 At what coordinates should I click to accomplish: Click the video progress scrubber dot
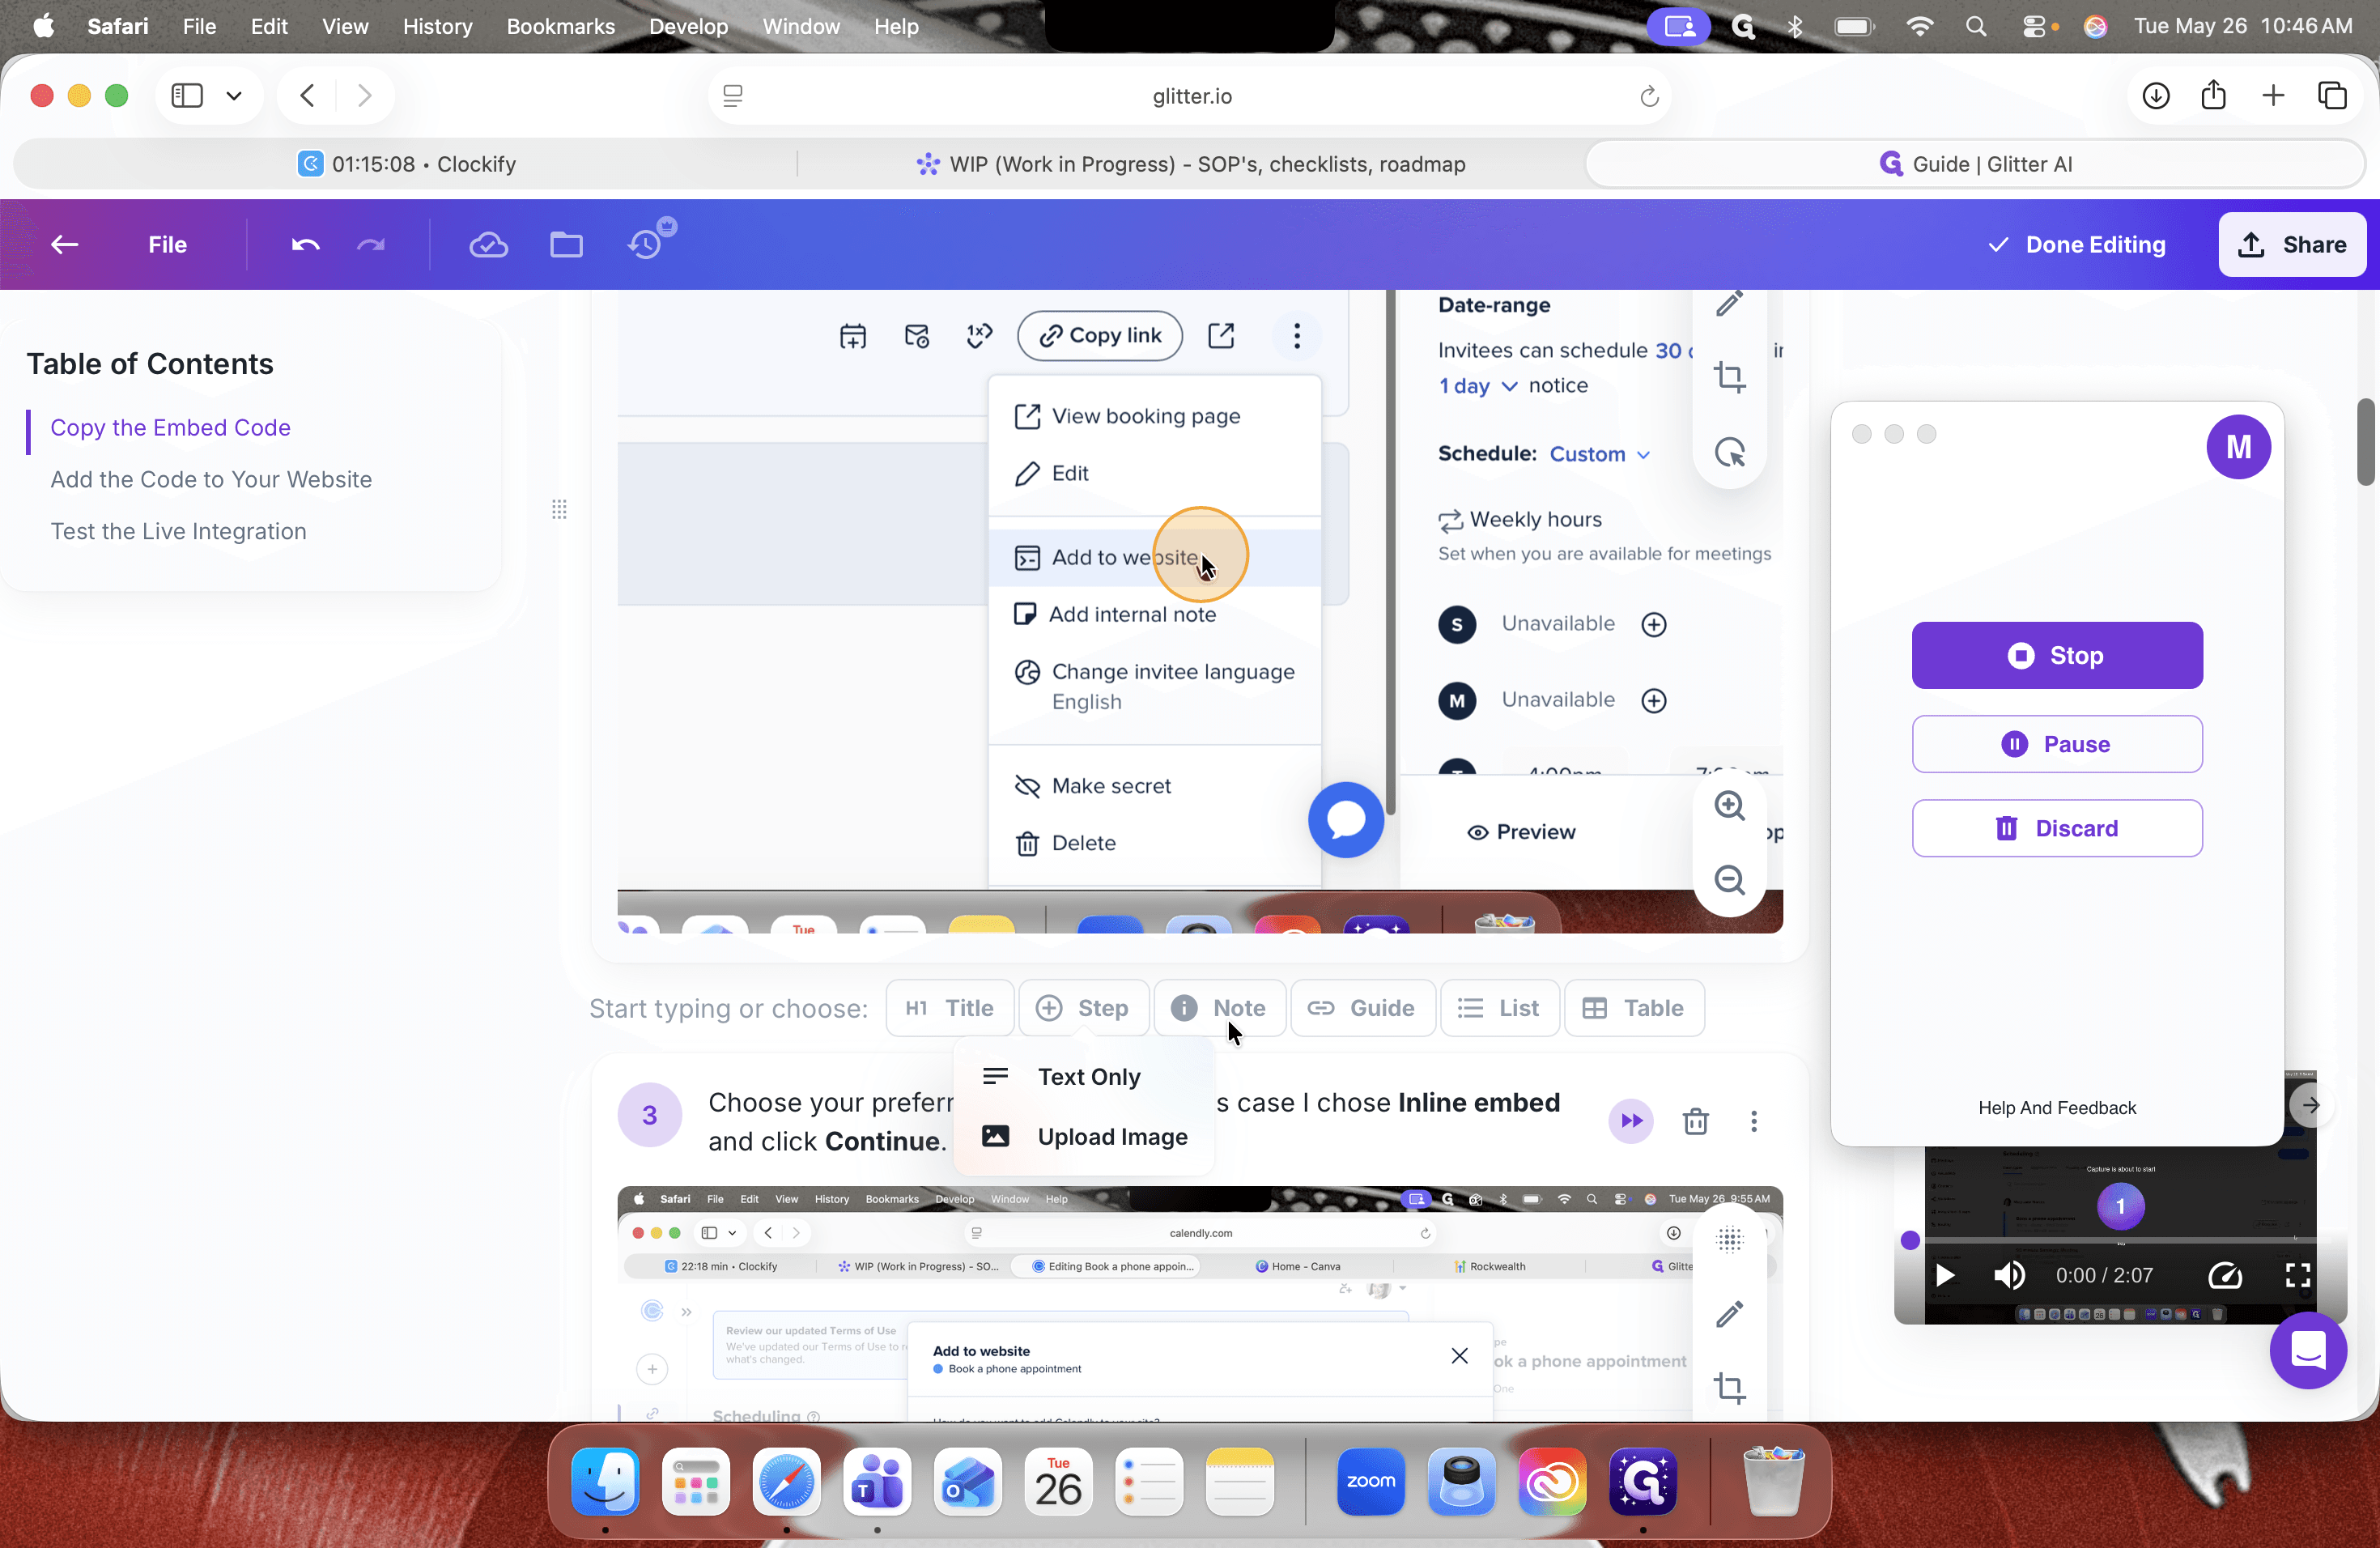[1909, 1240]
